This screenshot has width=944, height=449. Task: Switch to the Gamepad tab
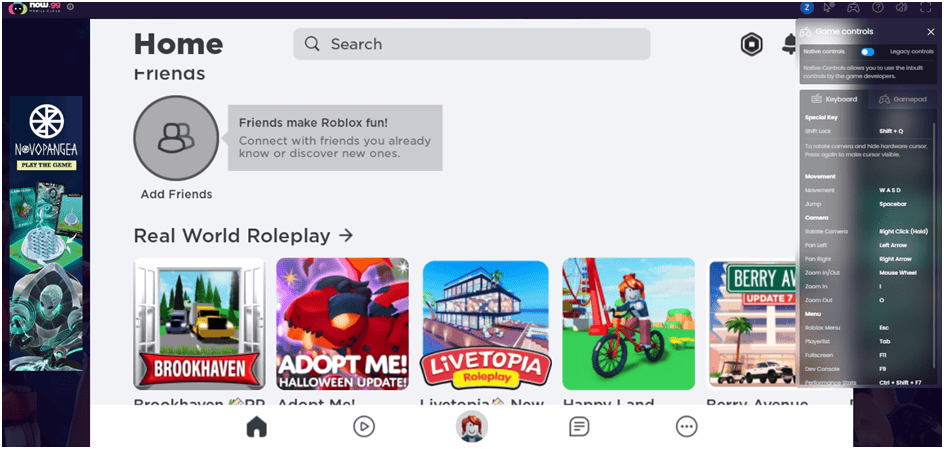point(902,99)
